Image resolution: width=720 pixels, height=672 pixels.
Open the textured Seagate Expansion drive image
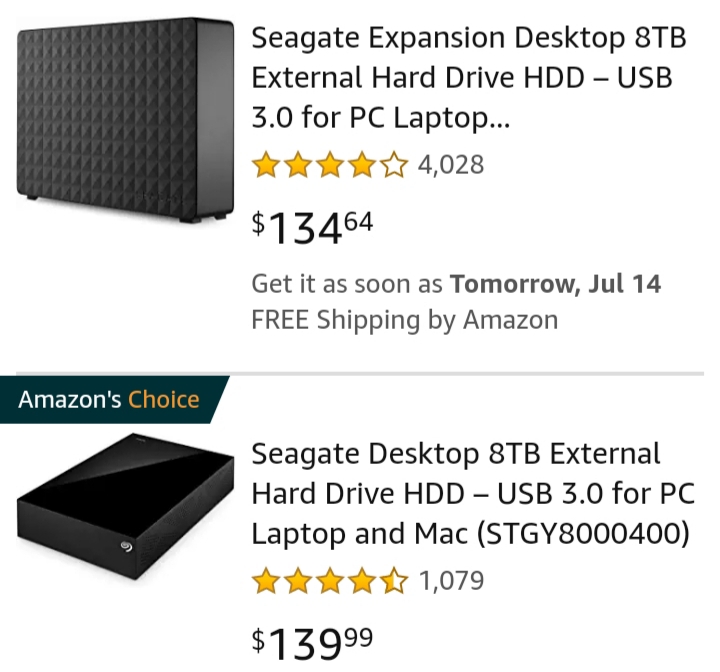tap(125, 120)
